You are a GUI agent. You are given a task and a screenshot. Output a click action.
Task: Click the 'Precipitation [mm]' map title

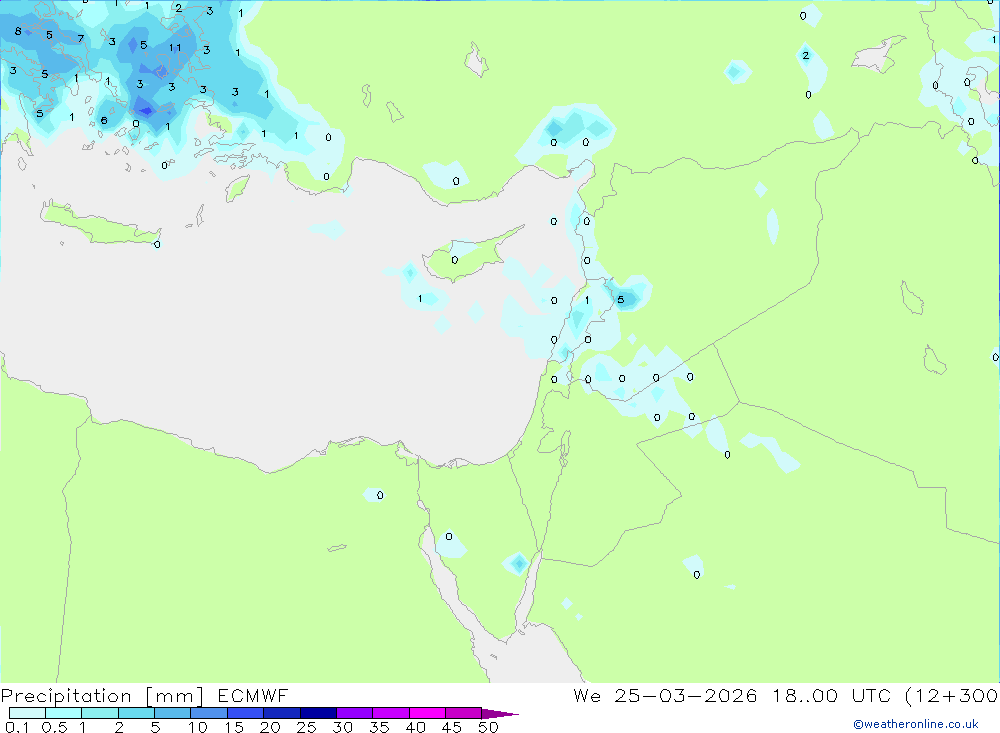[x=102, y=696]
